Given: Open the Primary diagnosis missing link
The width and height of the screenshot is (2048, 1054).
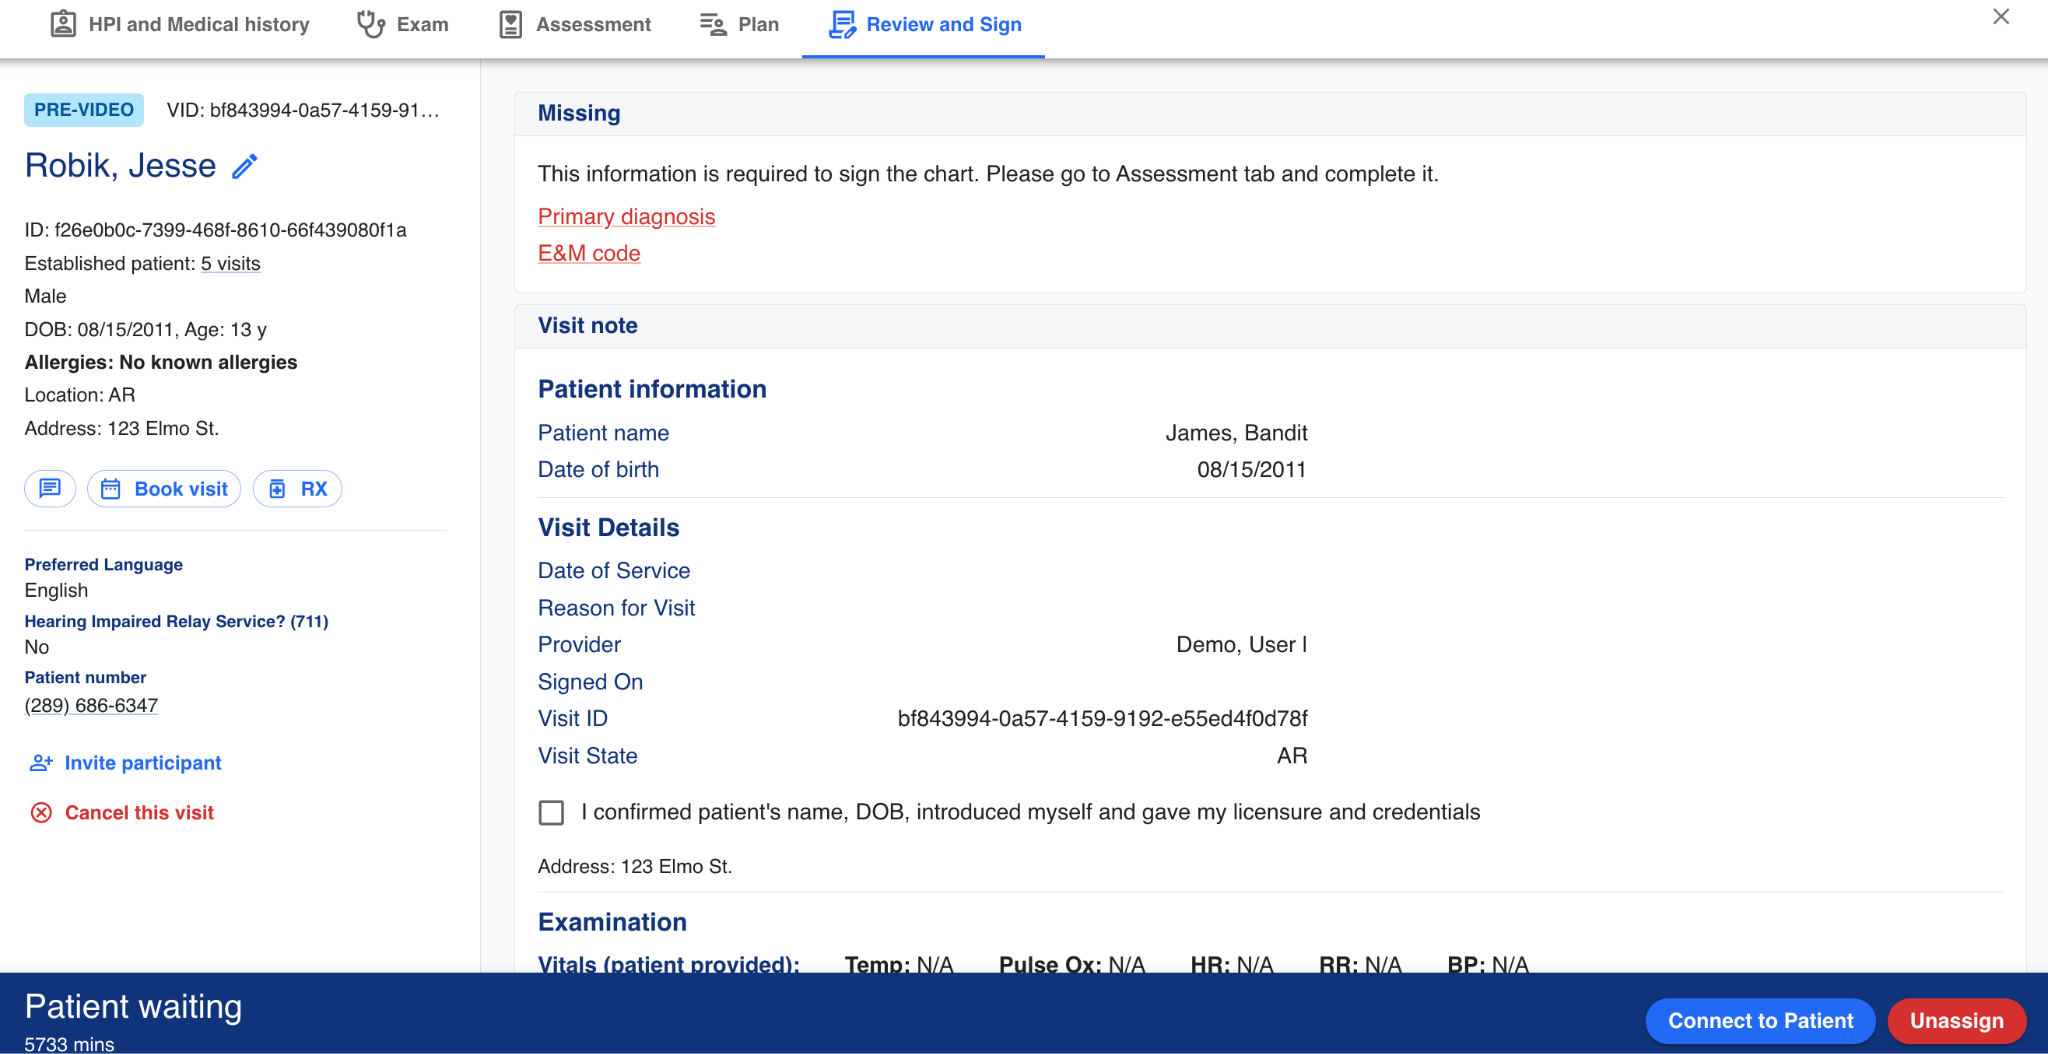Looking at the screenshot, I should click(x=626, y=217).
